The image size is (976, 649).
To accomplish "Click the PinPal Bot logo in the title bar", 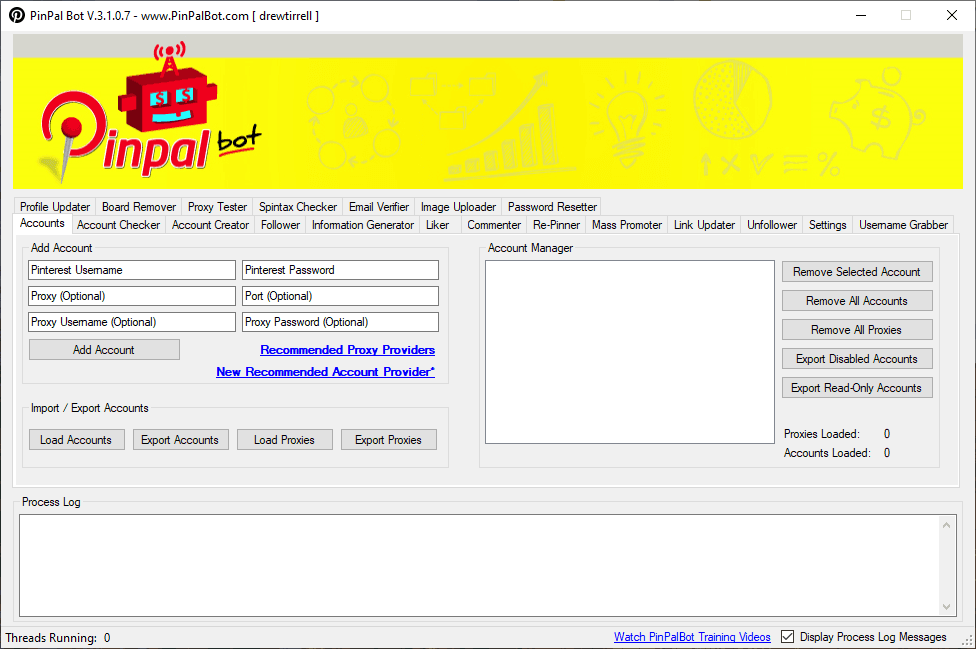I will [x=14, y=15].
